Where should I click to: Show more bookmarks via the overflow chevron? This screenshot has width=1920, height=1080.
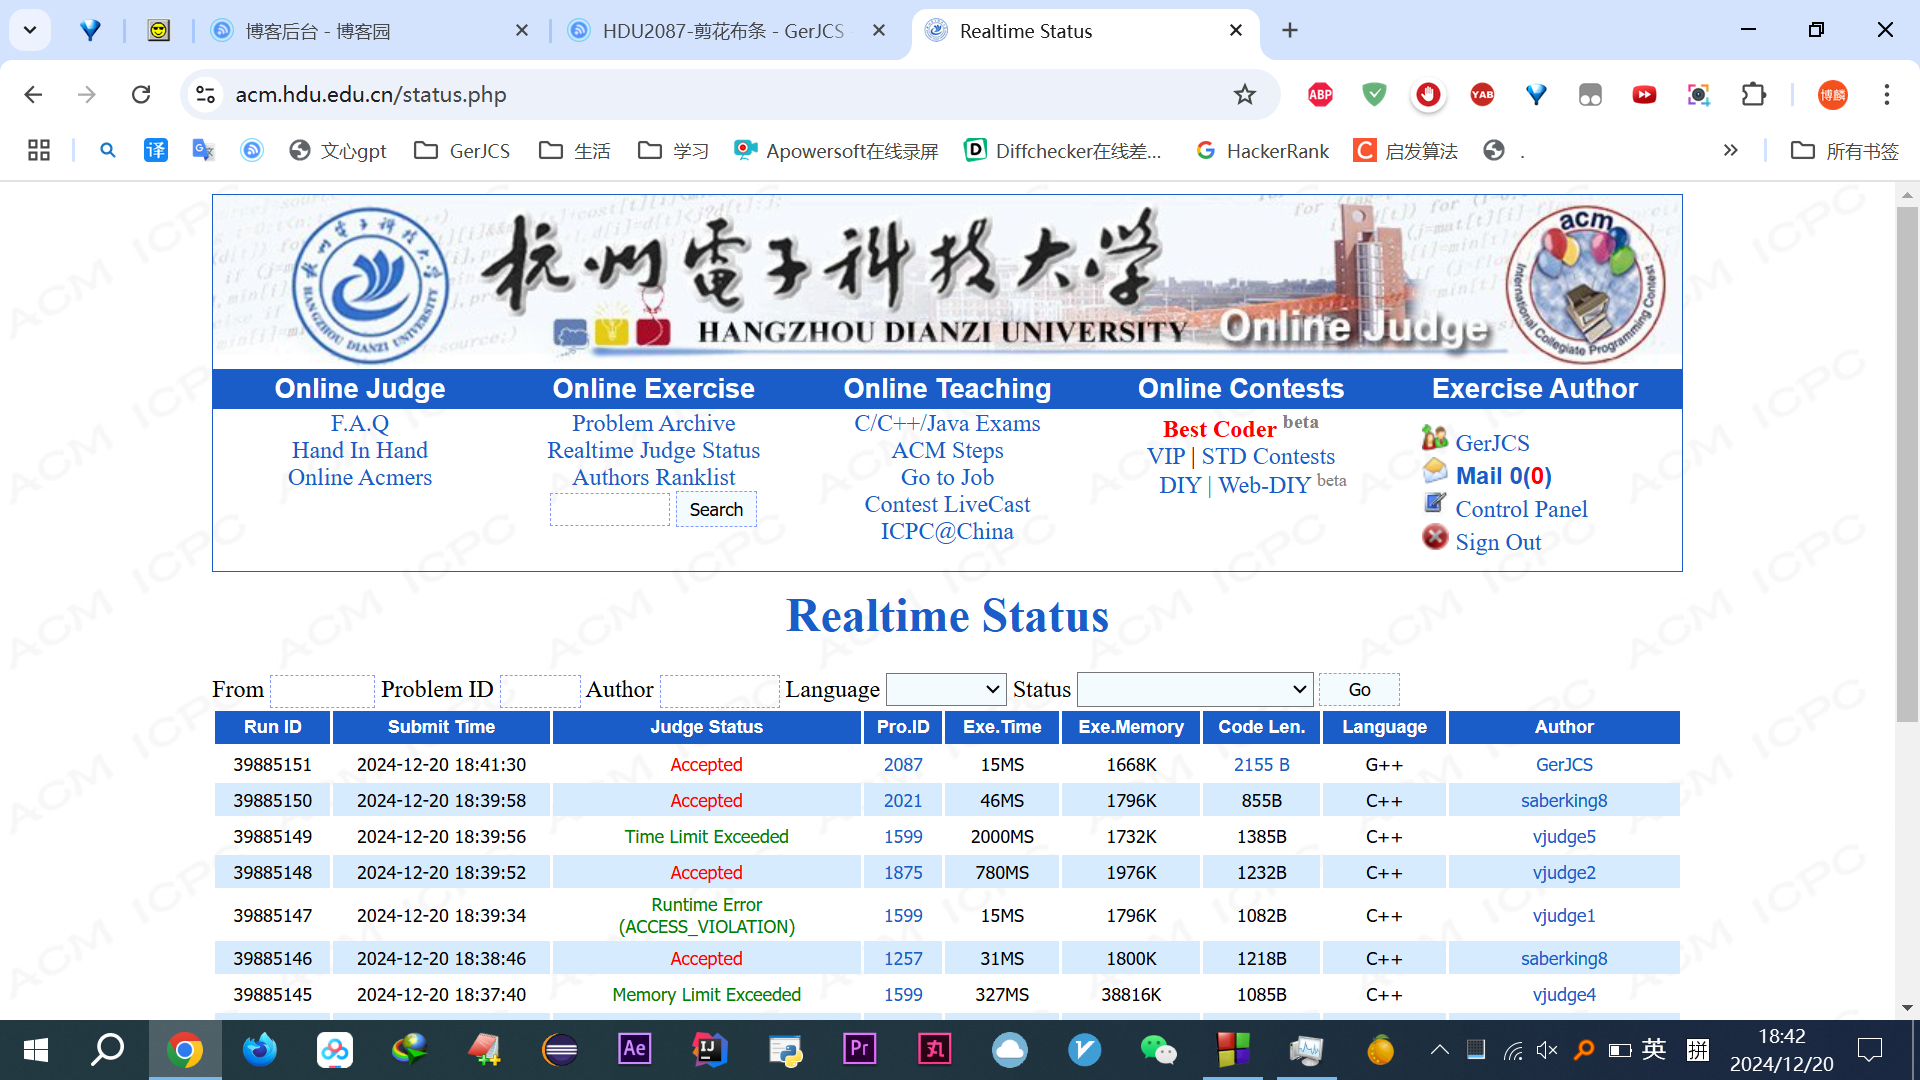point(1730,150)
